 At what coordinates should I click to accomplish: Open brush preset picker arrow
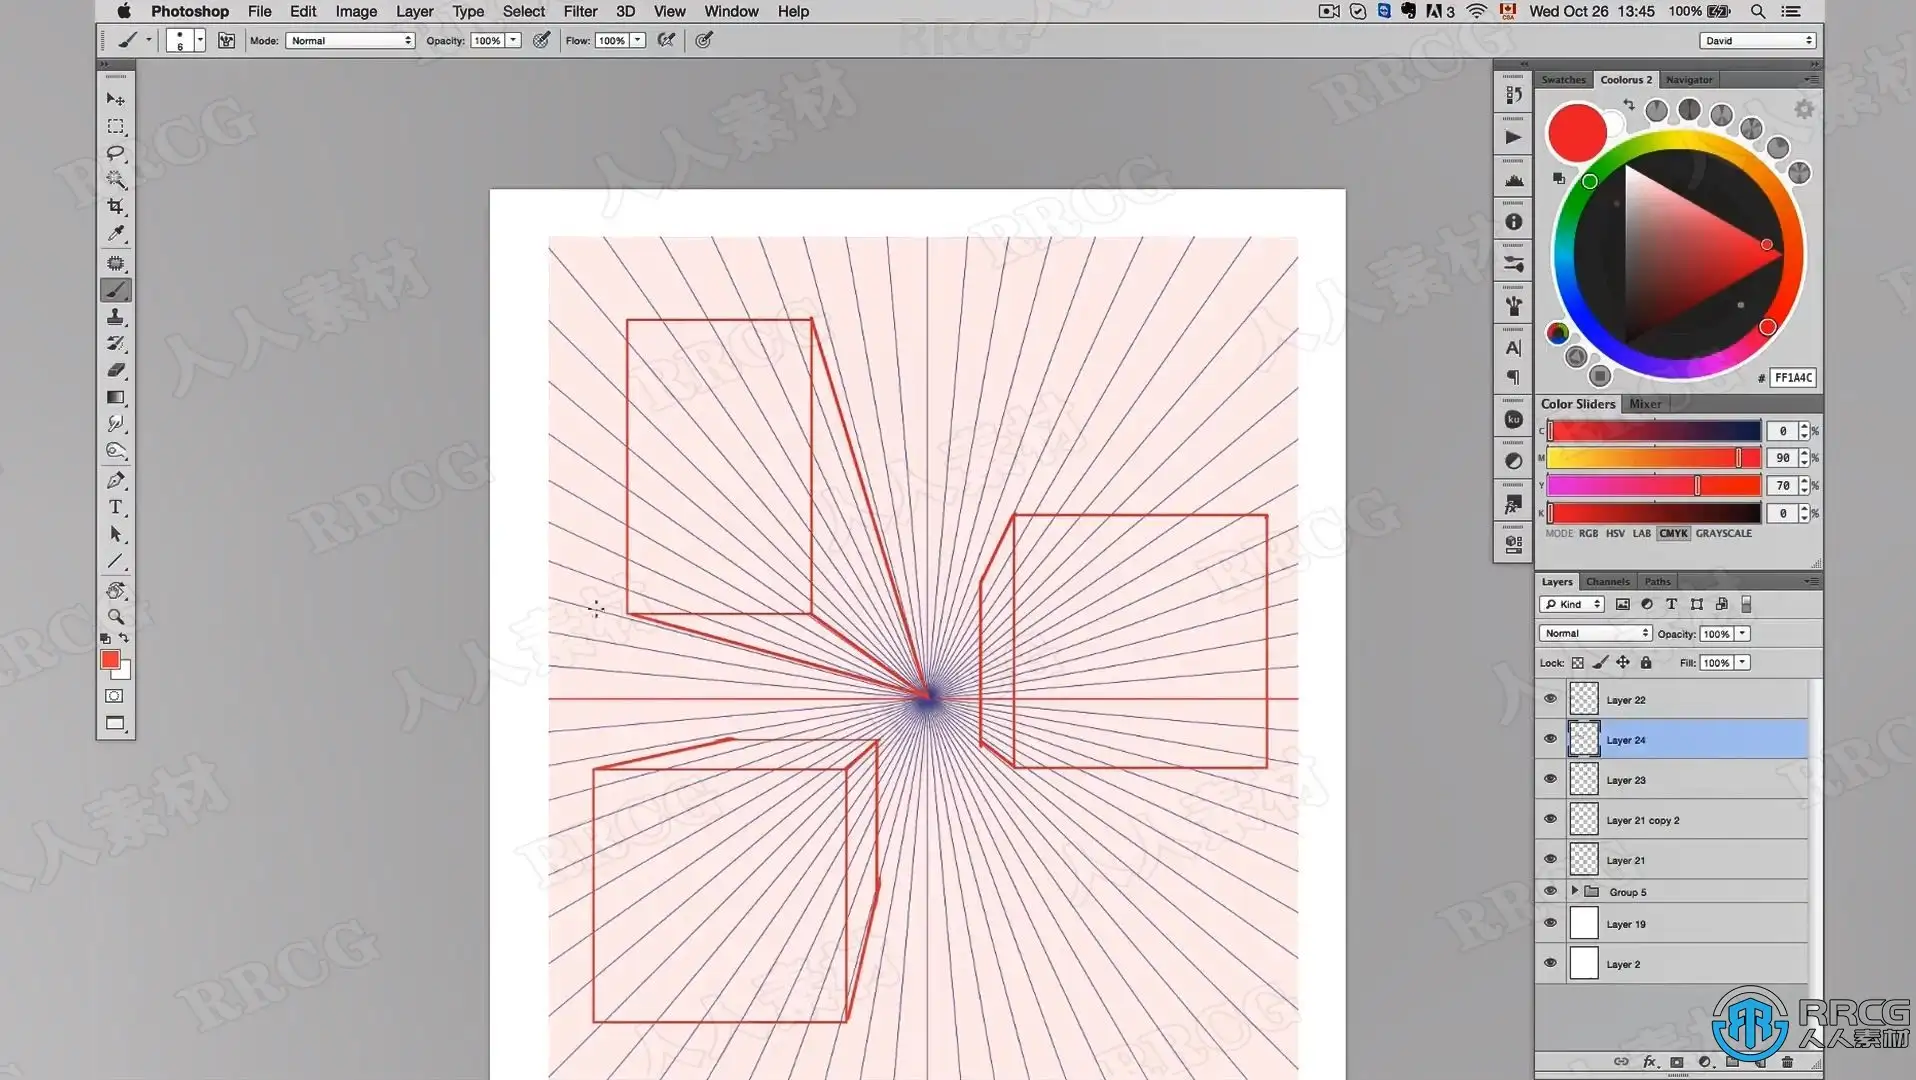pyautogui.click(x=200, y=40)
